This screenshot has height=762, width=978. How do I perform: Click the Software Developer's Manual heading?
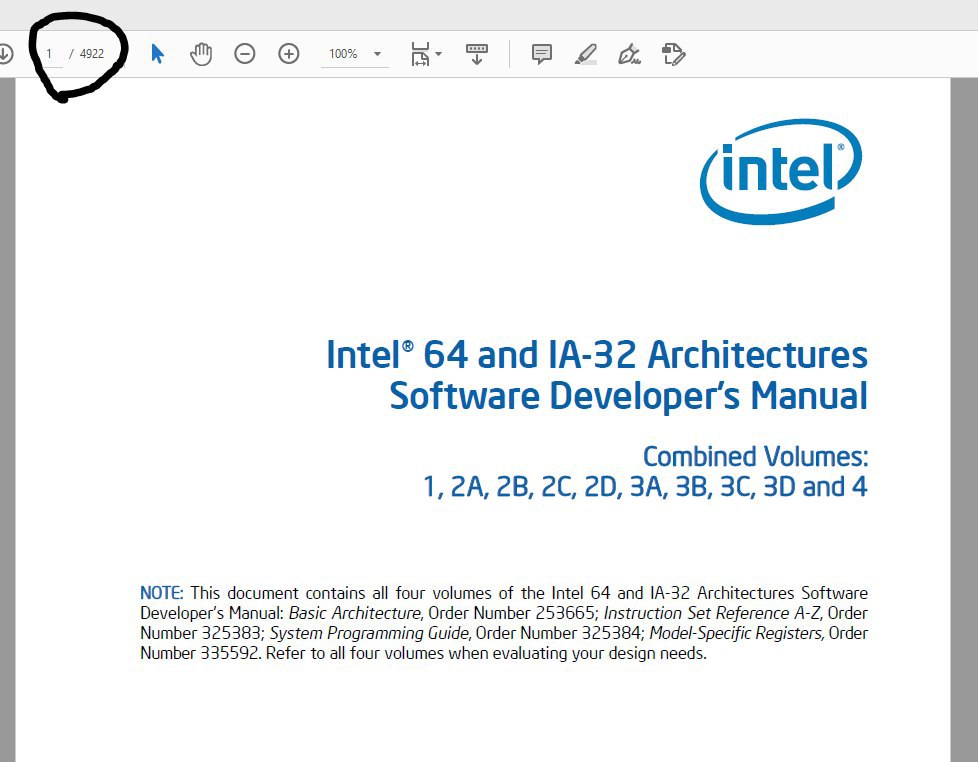click(x=629, y=397)
